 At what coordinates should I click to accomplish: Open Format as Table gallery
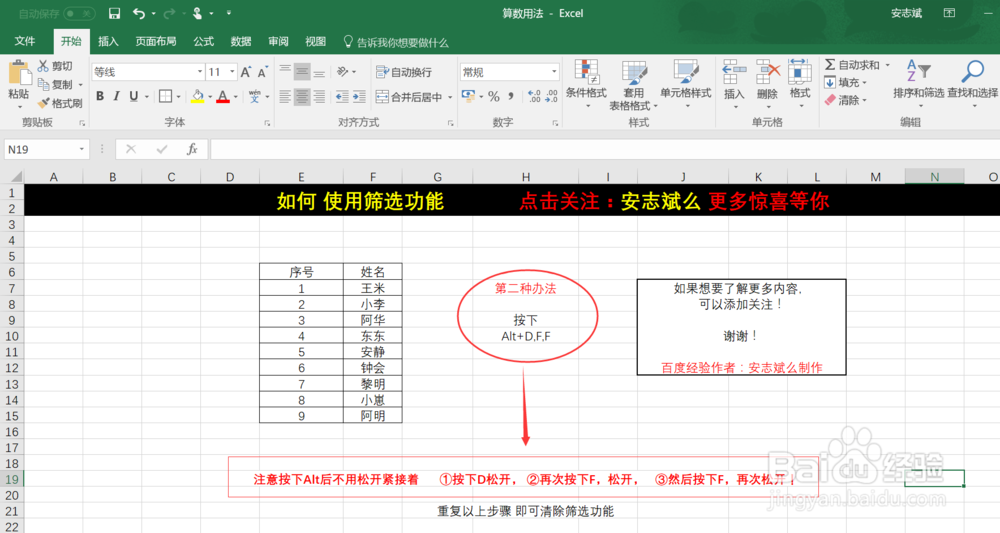(633, 85)
